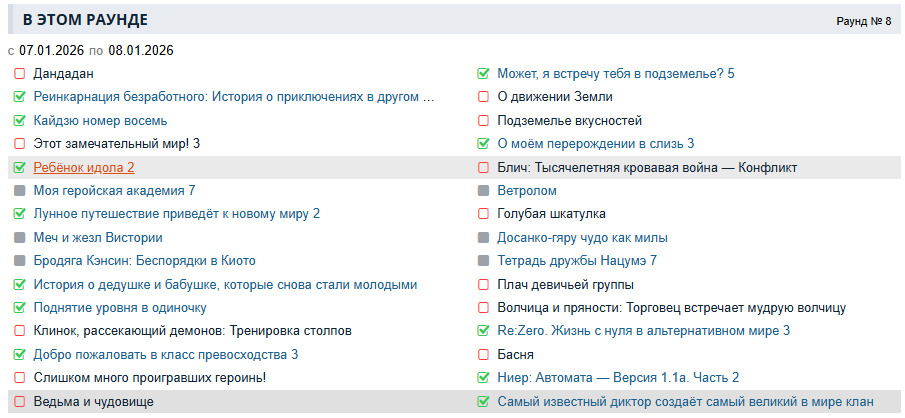Click grey square next to Досанко-гяру чудо как милы

(x=484, y=238)
